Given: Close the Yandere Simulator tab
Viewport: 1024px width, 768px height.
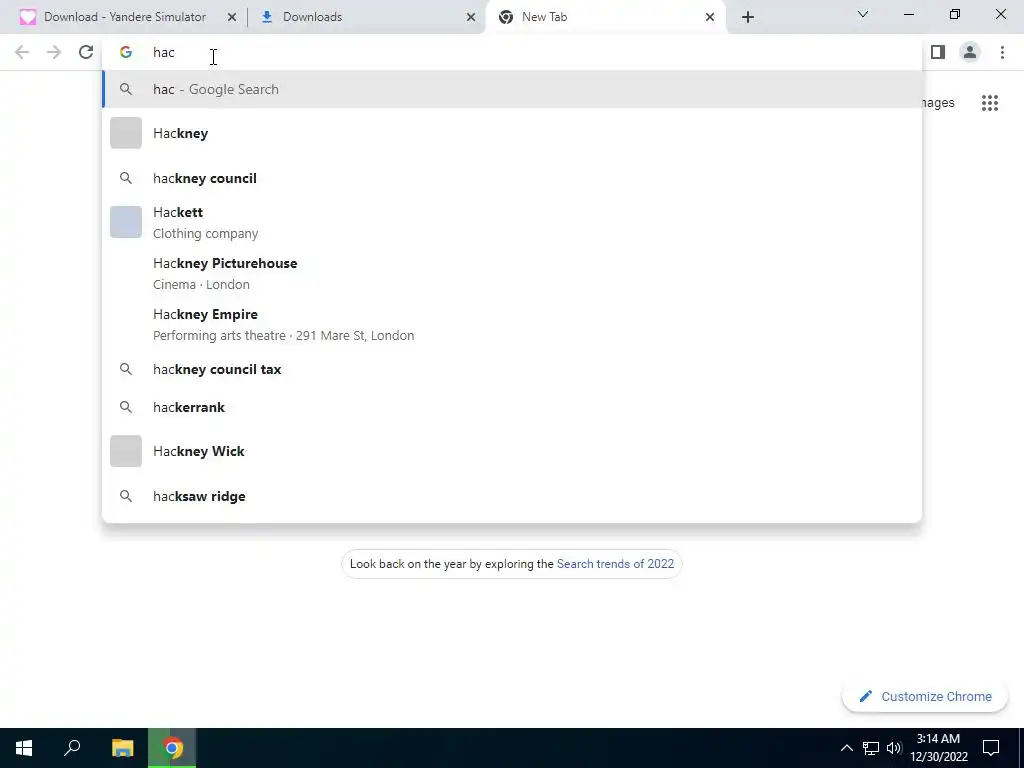Looking at the screenshot, I should (232, 17).
